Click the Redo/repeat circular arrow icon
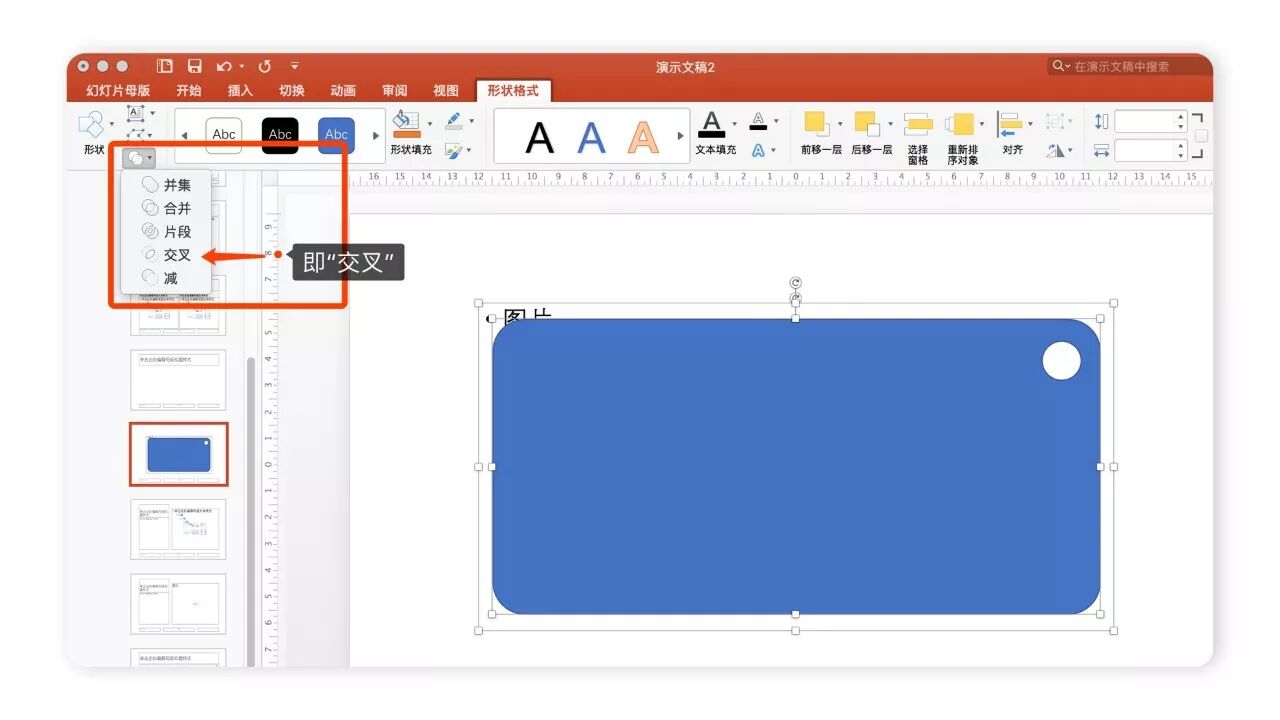 click(265, 66)
